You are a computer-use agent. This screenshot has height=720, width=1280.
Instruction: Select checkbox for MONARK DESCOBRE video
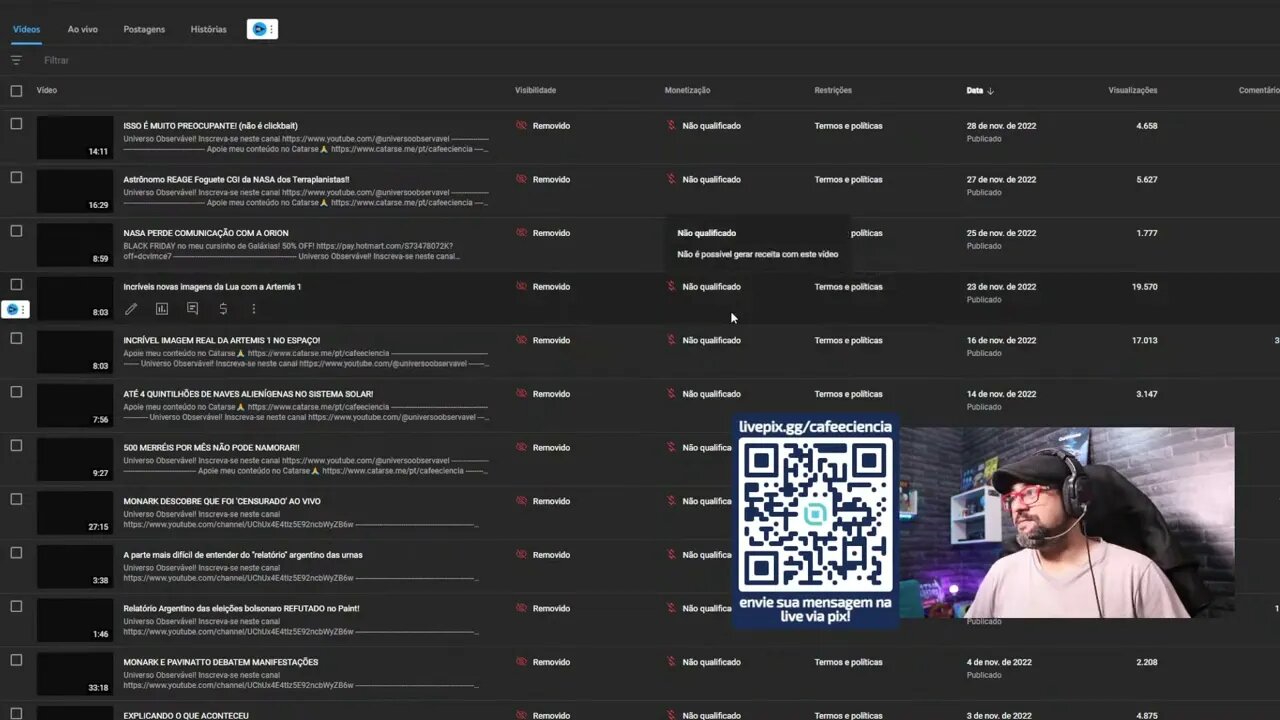tap(16, 499)
